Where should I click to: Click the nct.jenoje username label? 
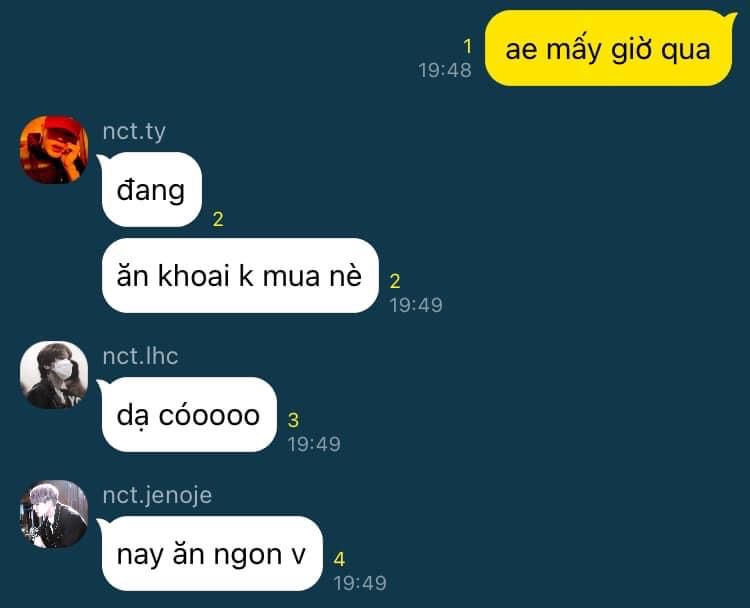pyautogui.click(x=157, y=495)
